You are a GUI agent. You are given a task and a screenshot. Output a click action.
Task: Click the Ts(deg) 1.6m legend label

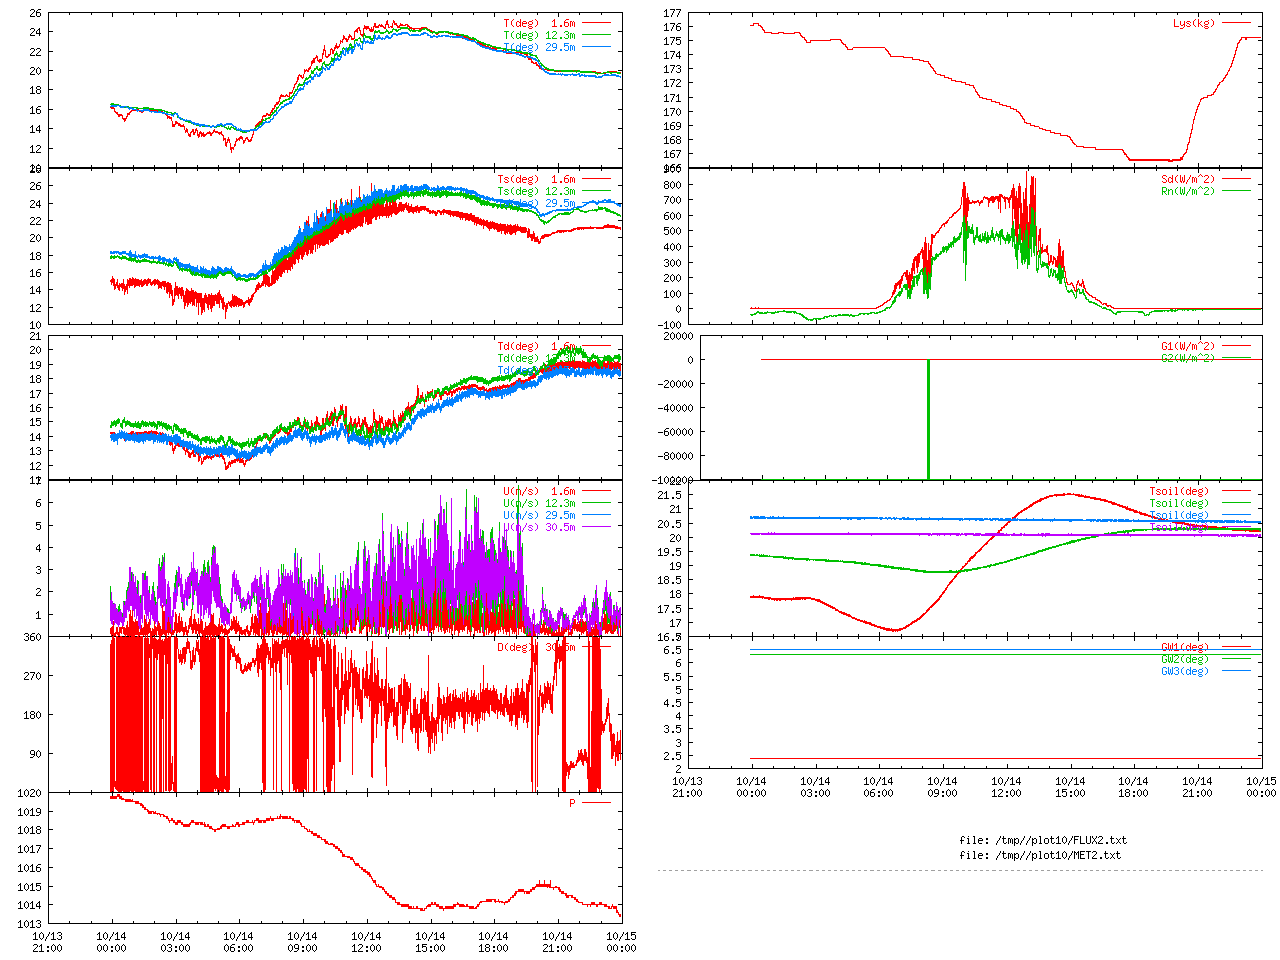[537, 180]
